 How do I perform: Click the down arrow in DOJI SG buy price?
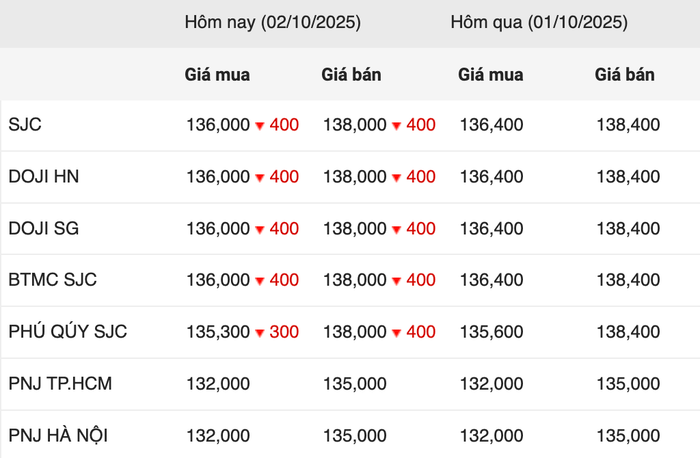pyautogui.click(x=259, y=230)
